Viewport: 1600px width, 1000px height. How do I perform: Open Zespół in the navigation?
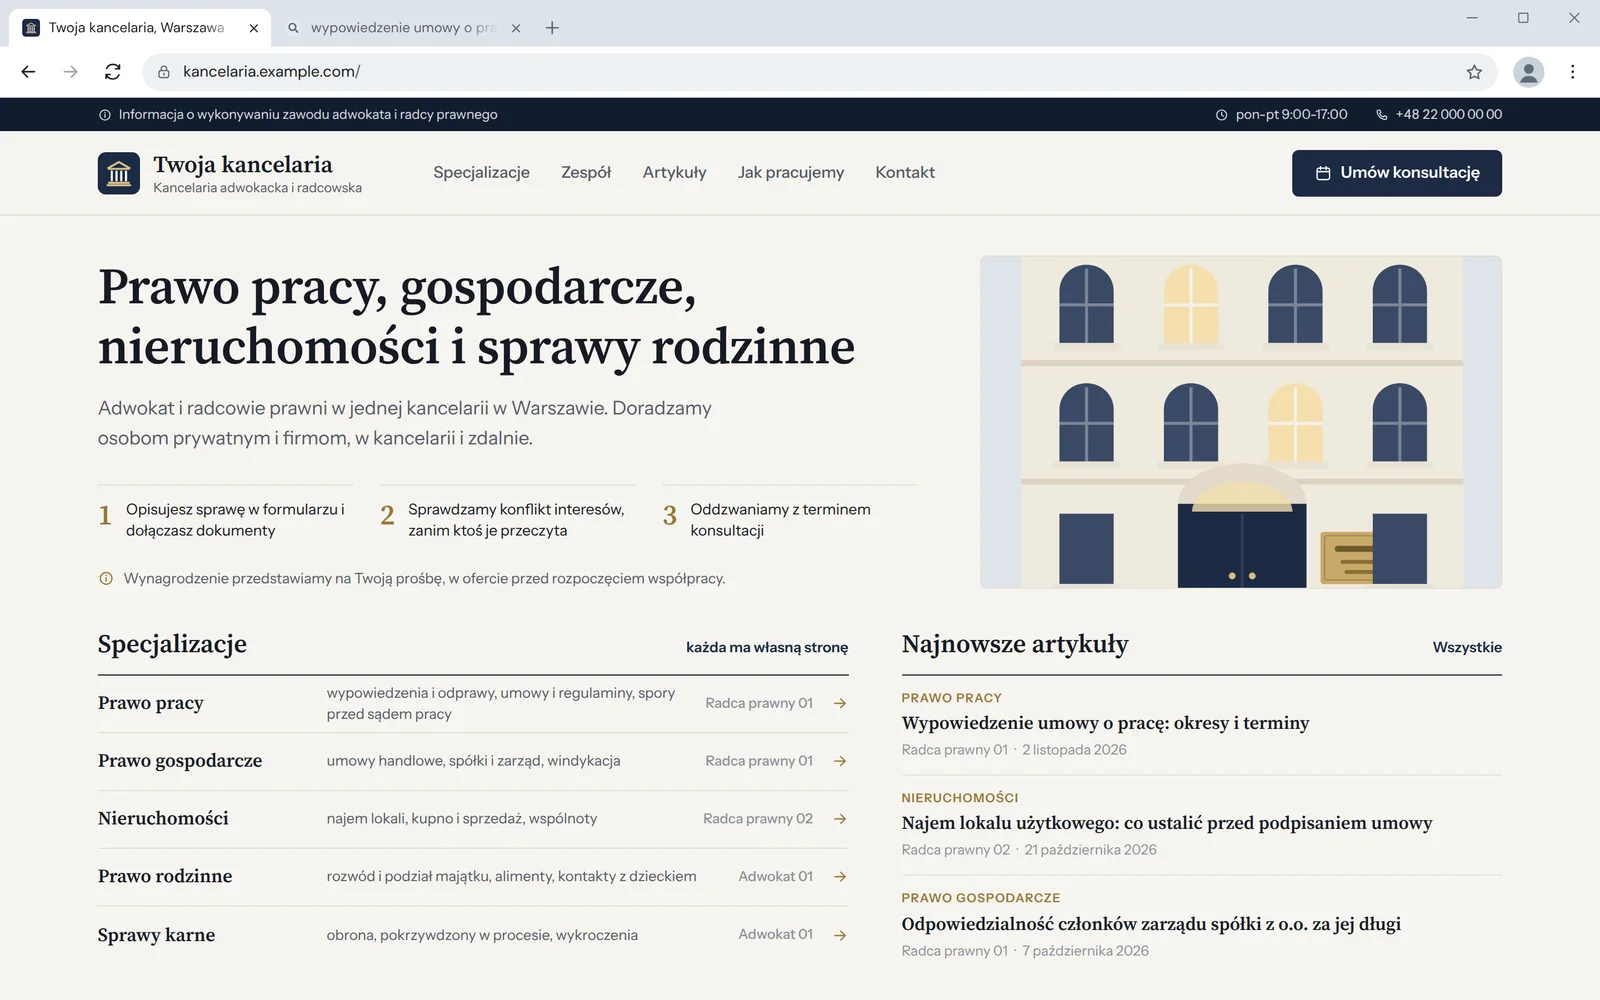[586, 172]
